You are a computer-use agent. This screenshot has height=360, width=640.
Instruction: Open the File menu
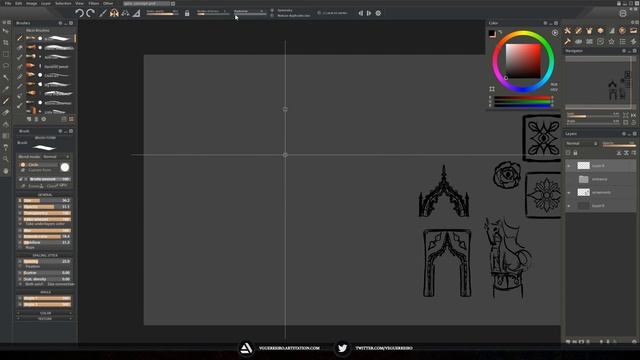click(8, 3)
